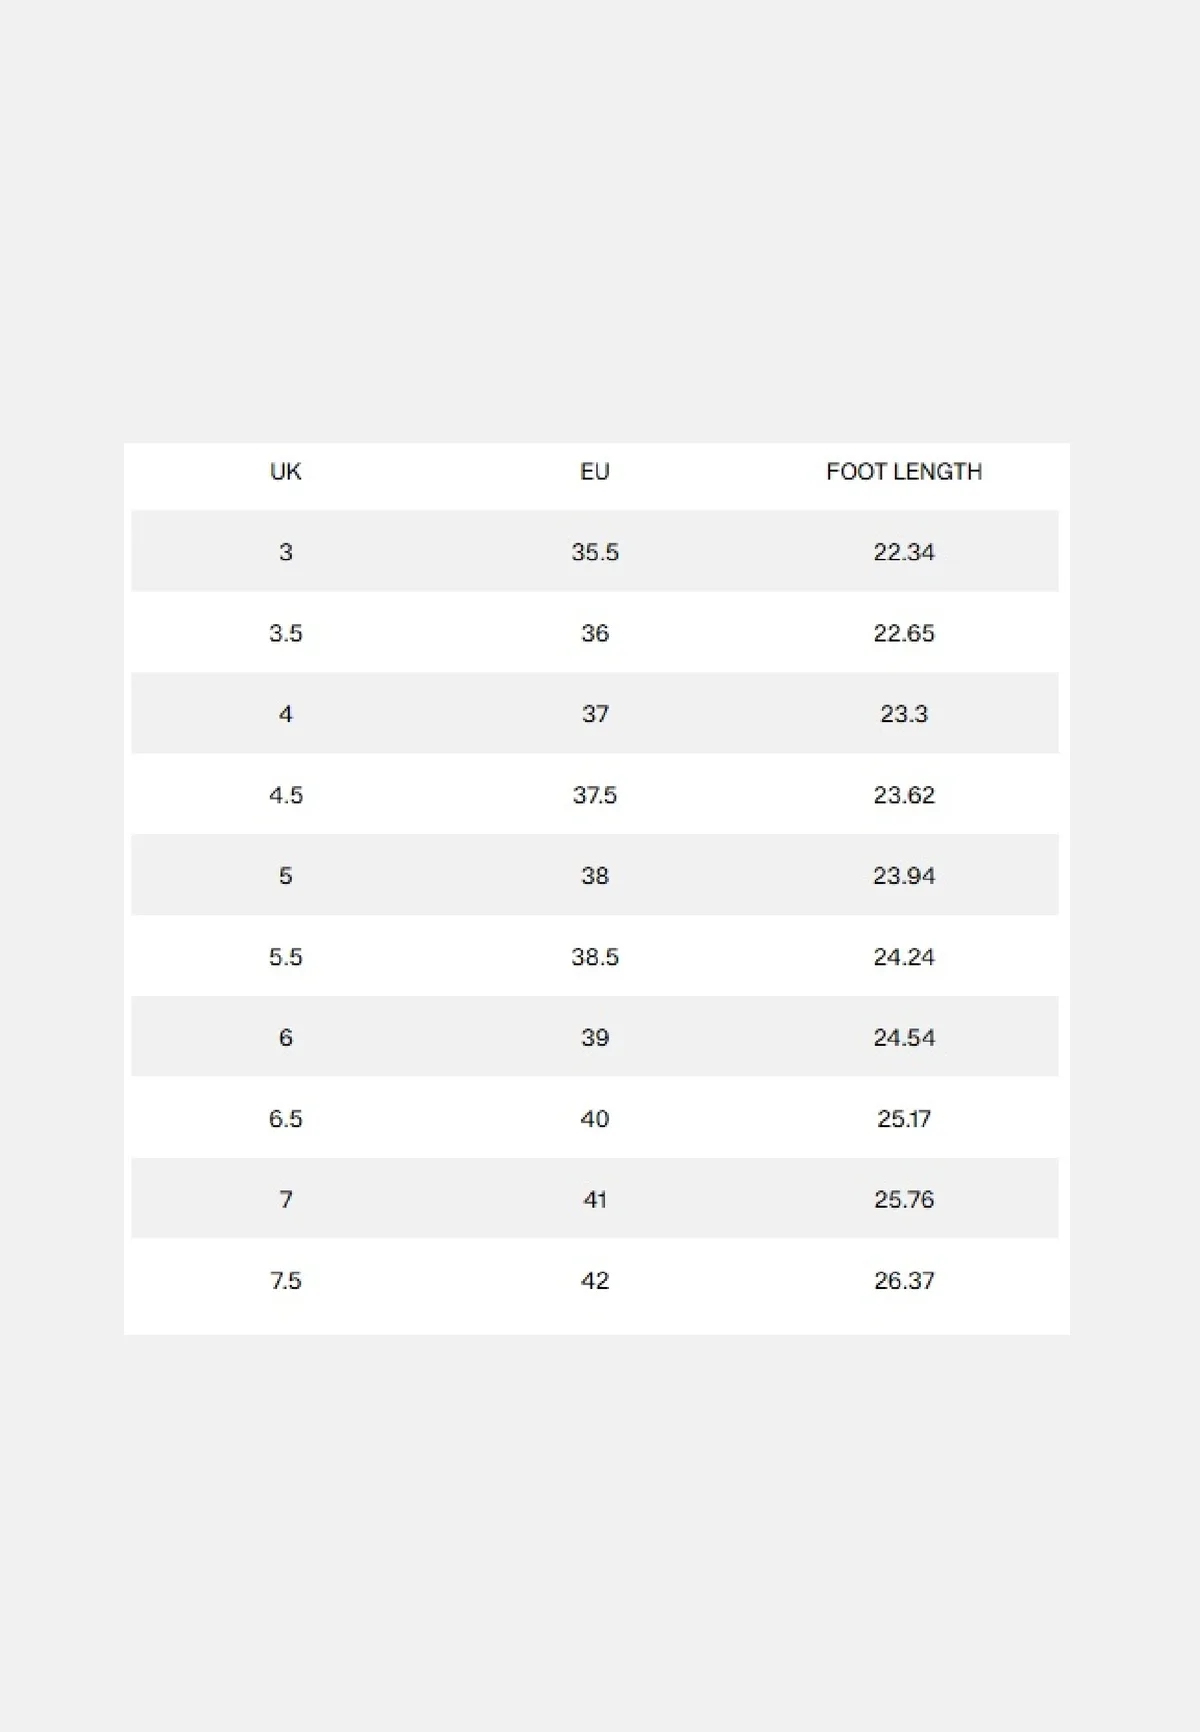Select the EU size 41 cell
Viewport: 1200px width, 1732px height.
pos(595,1200)
